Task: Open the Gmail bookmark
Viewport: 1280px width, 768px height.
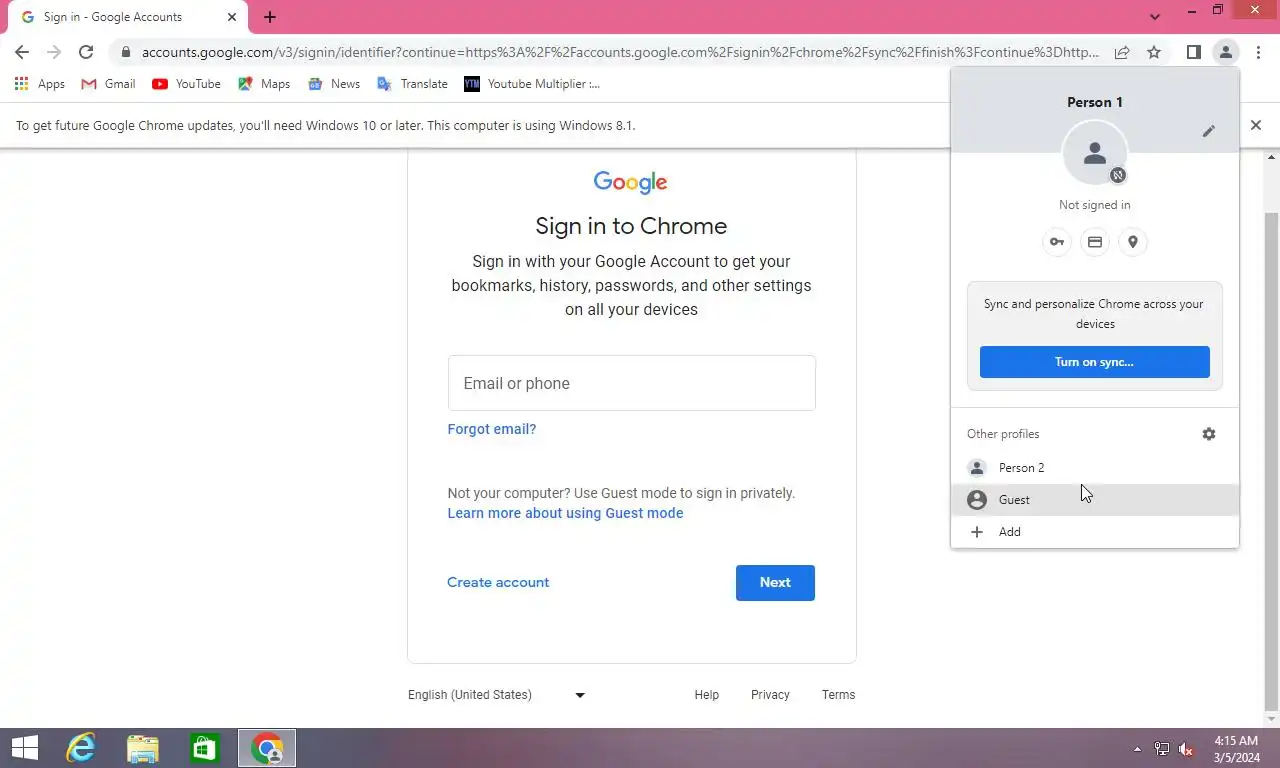Action: [x=108, y=84]
